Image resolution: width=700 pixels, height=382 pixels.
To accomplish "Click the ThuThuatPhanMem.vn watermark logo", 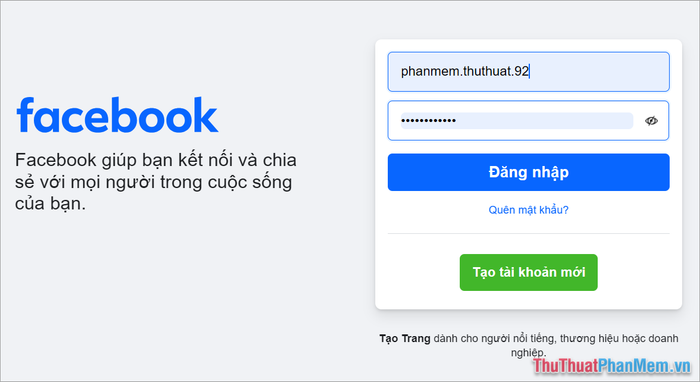I will 612,366.
